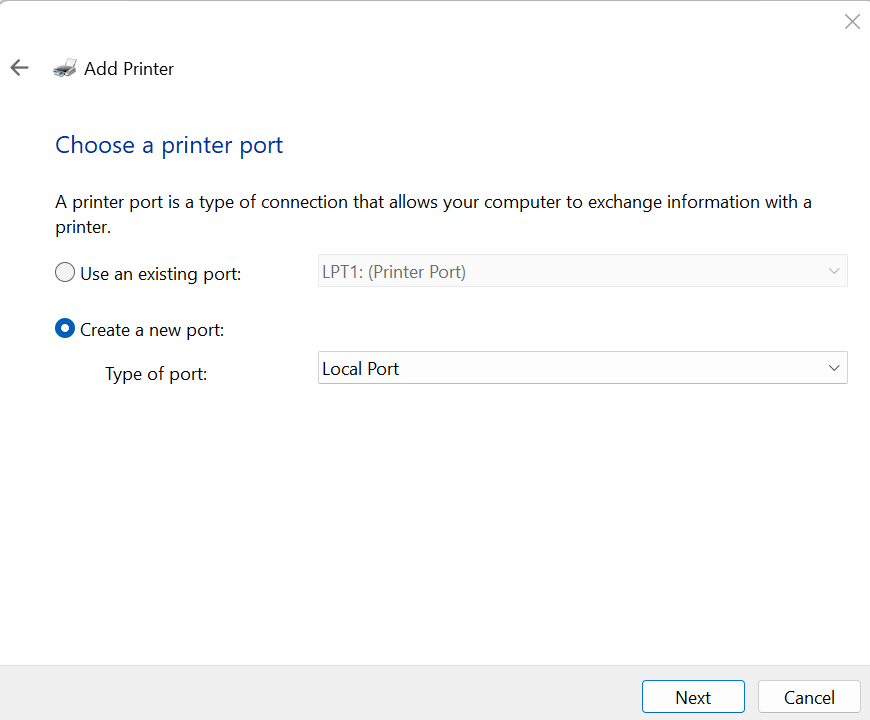Select the 'Use an existing port' radio button

click(65, 273)
